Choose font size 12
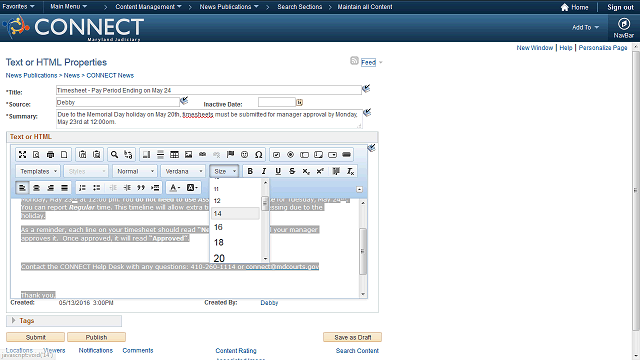640x360 pixels. (x=235, y=201)
